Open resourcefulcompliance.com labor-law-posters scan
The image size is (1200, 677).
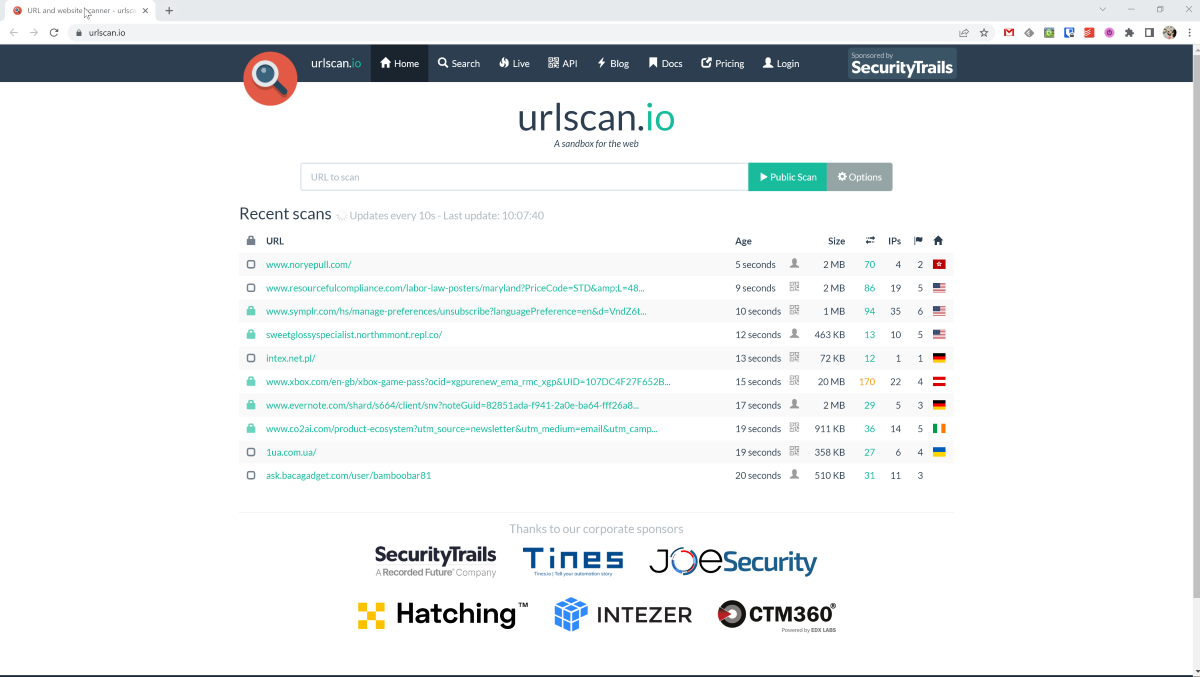[455, 288]
